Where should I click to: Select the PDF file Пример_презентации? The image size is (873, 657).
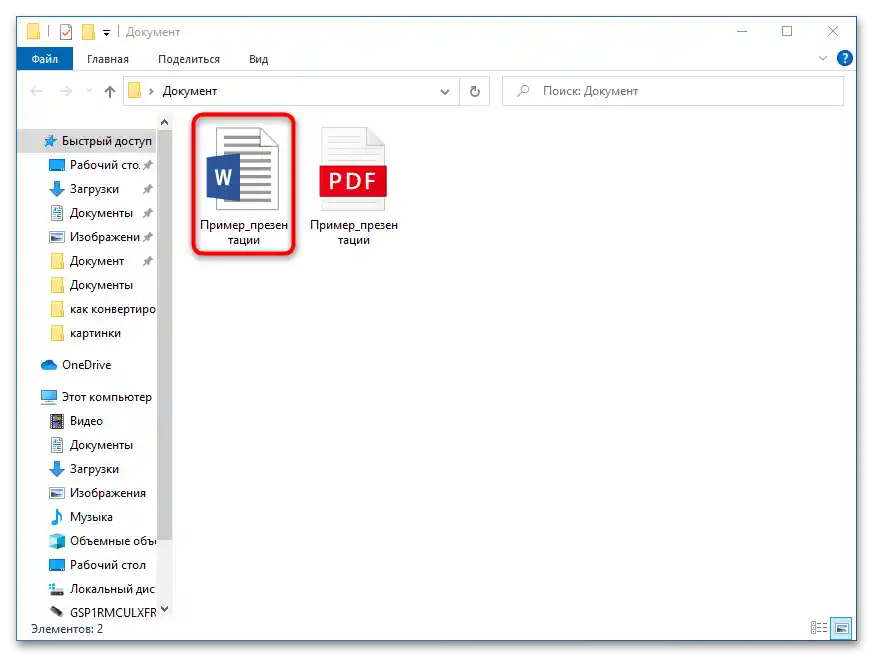[354, 185]
